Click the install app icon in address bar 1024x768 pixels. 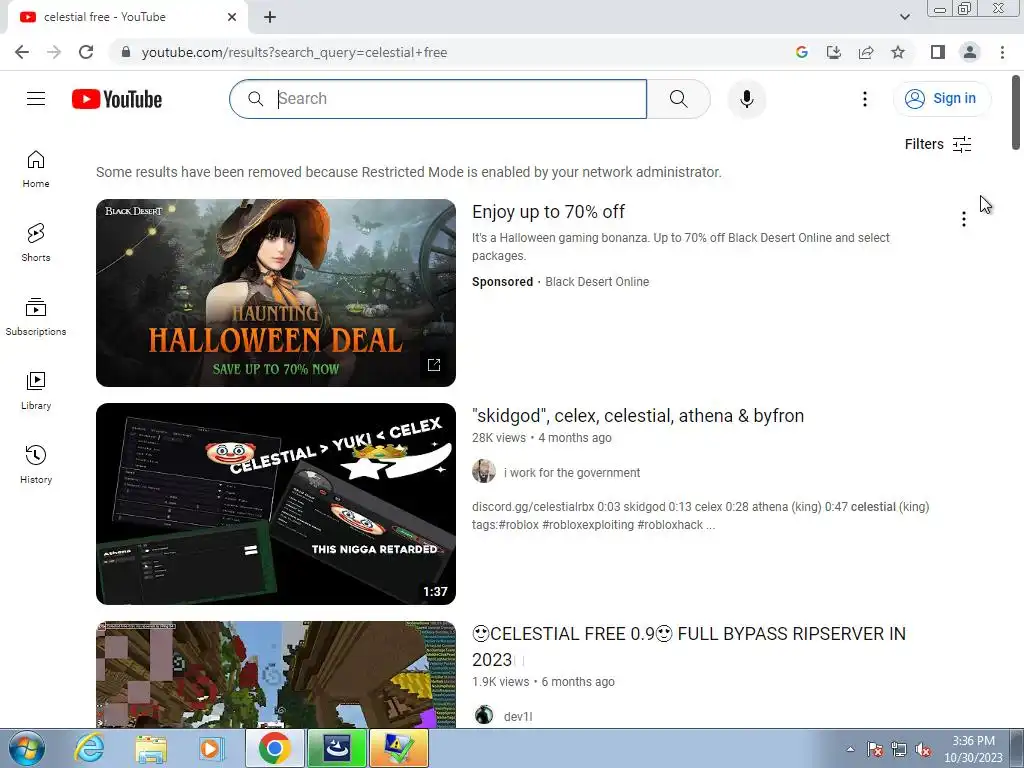coord(834,52)
